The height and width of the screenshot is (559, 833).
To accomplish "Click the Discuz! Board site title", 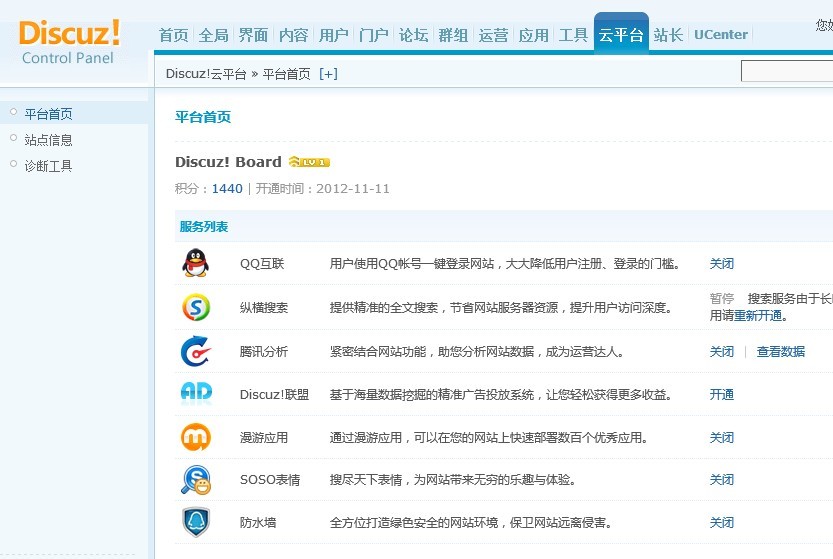I will 228,162.
